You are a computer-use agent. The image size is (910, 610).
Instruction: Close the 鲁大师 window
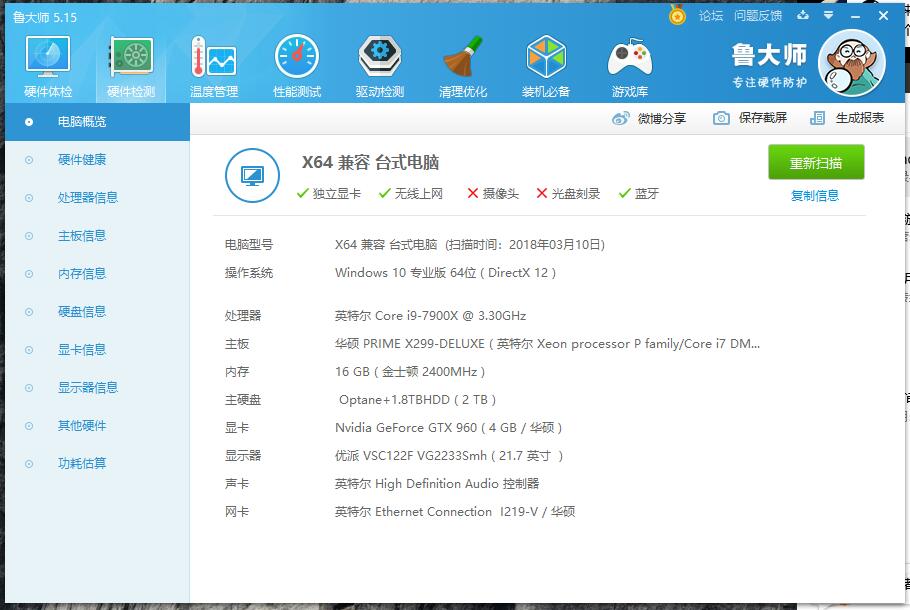883,16
